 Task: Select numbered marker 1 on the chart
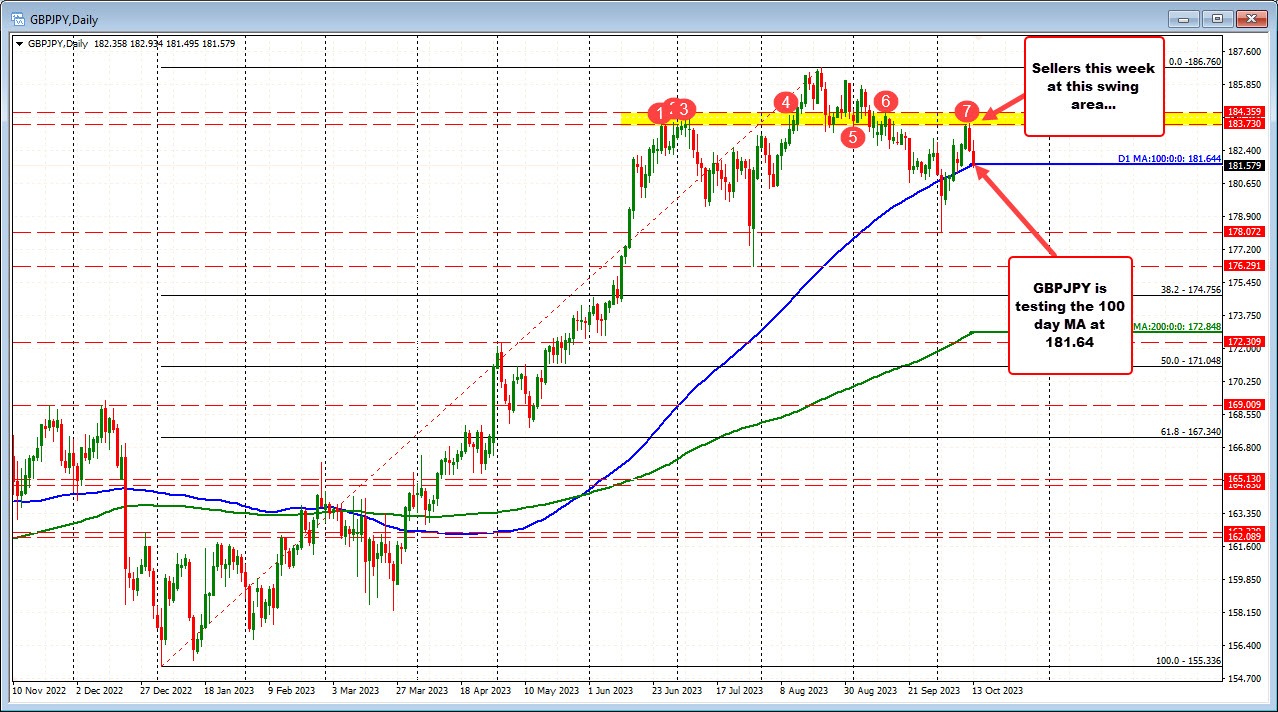[x=659, y=114]
